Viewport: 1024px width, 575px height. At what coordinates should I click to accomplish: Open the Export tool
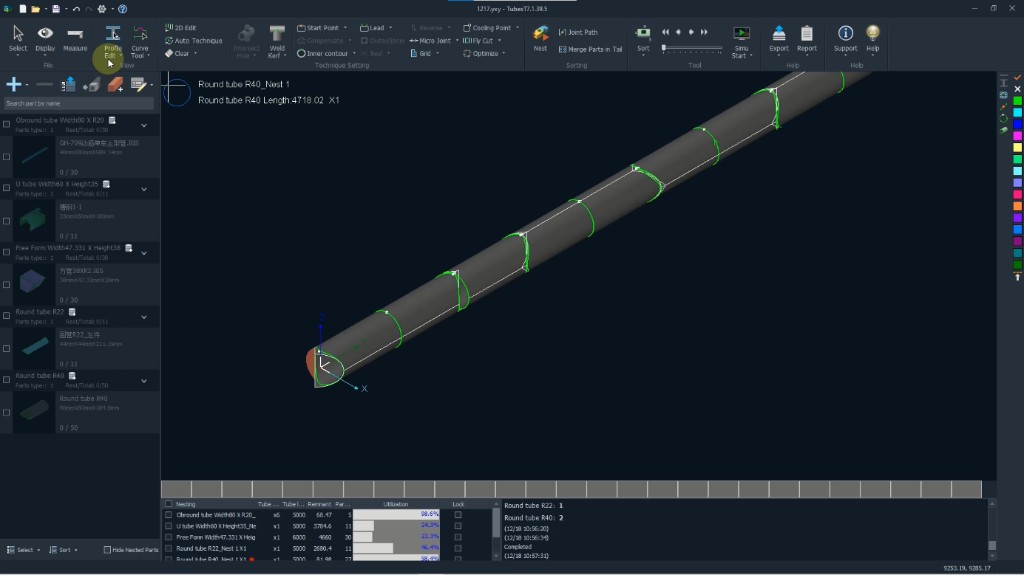point(778,39)
